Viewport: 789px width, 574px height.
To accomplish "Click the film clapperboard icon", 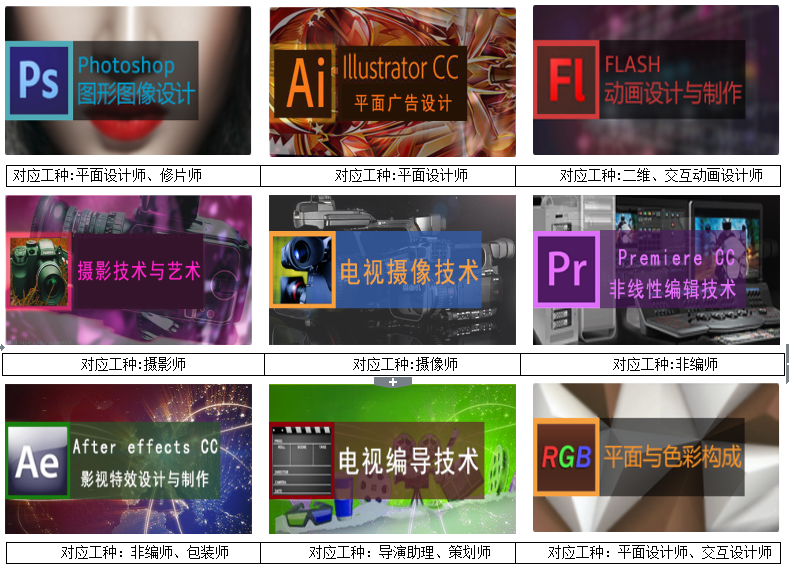I will (302, 460).
